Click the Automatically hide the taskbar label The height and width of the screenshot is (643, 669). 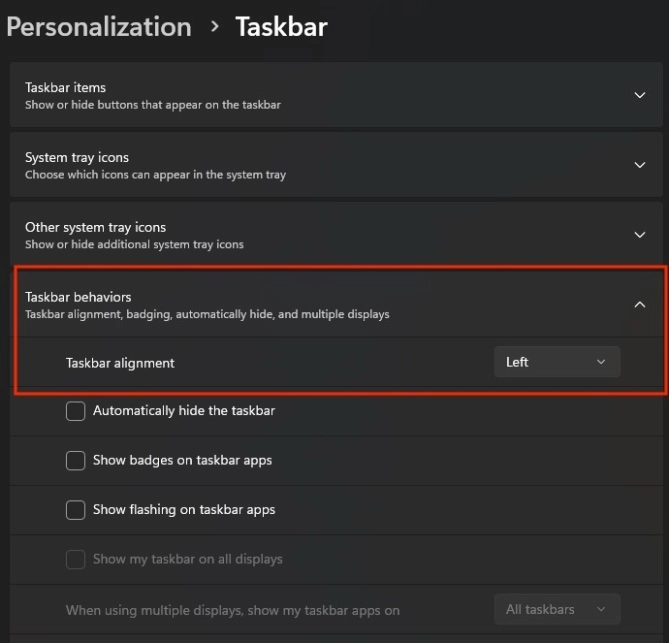[x=184, y=410]
